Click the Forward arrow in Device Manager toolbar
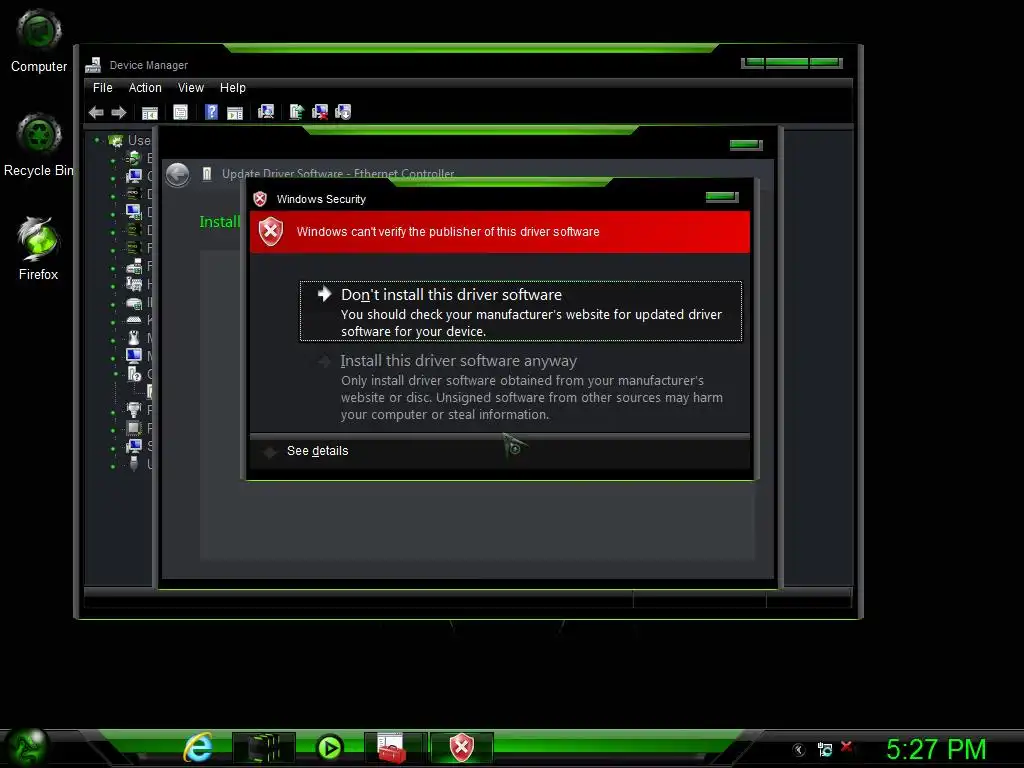Screen dimensions: 1024x768 coord(118,112)
